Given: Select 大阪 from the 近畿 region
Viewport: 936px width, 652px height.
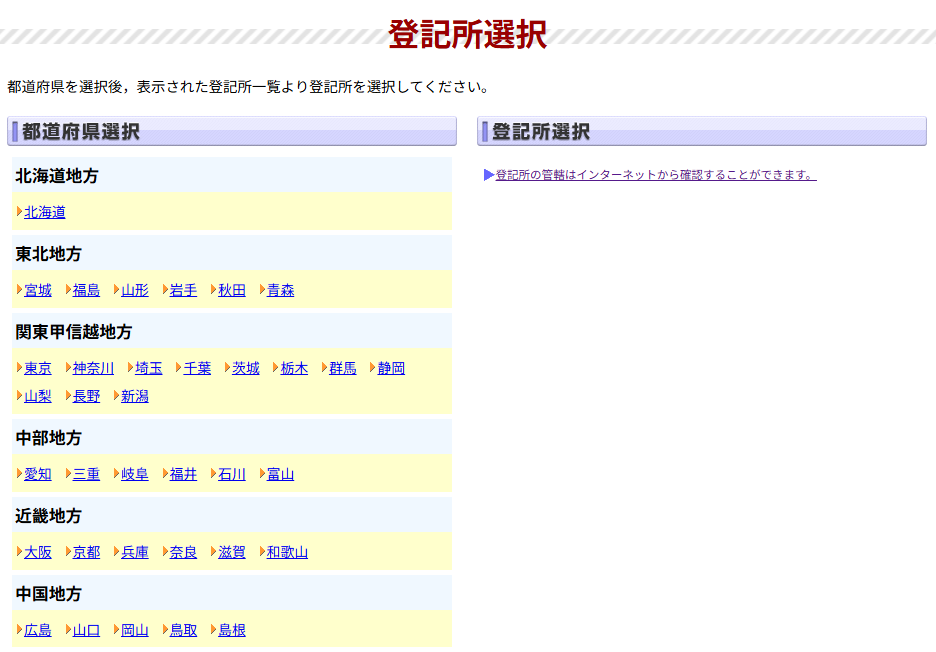Looking at the screenshot, I should coord(38,552).
